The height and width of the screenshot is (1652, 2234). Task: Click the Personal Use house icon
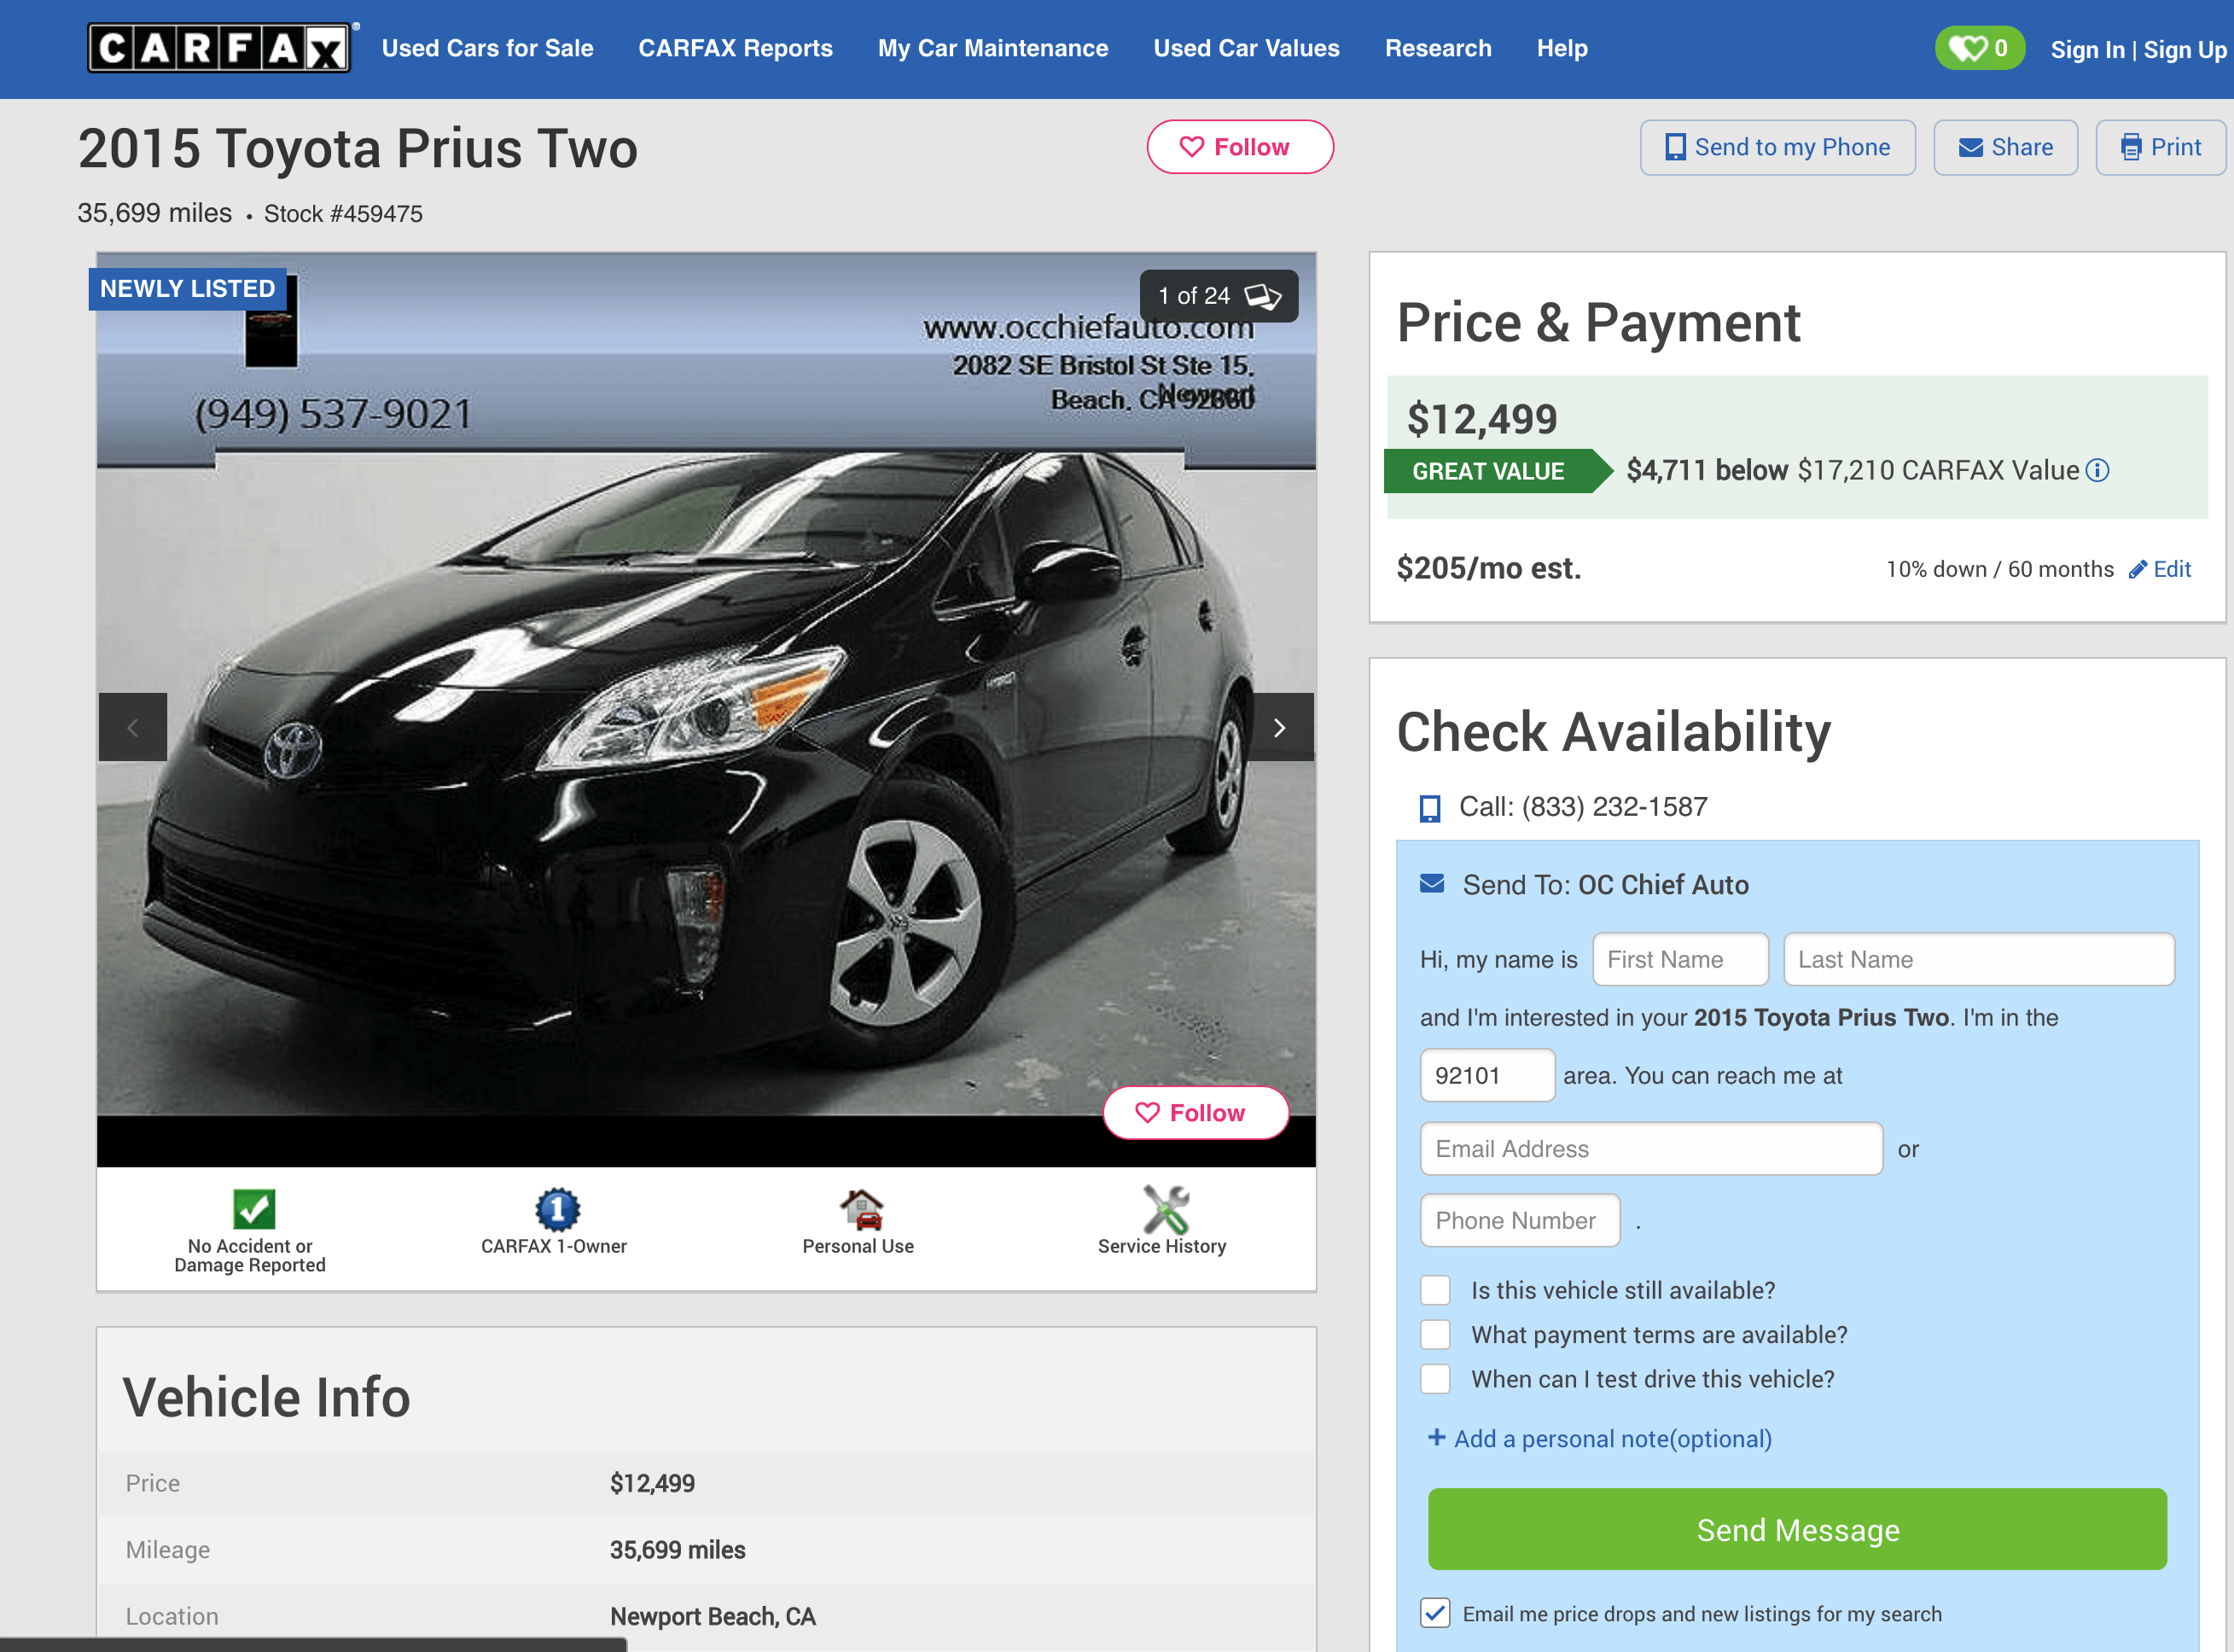pyautogui.click(x=861, y=1208)
